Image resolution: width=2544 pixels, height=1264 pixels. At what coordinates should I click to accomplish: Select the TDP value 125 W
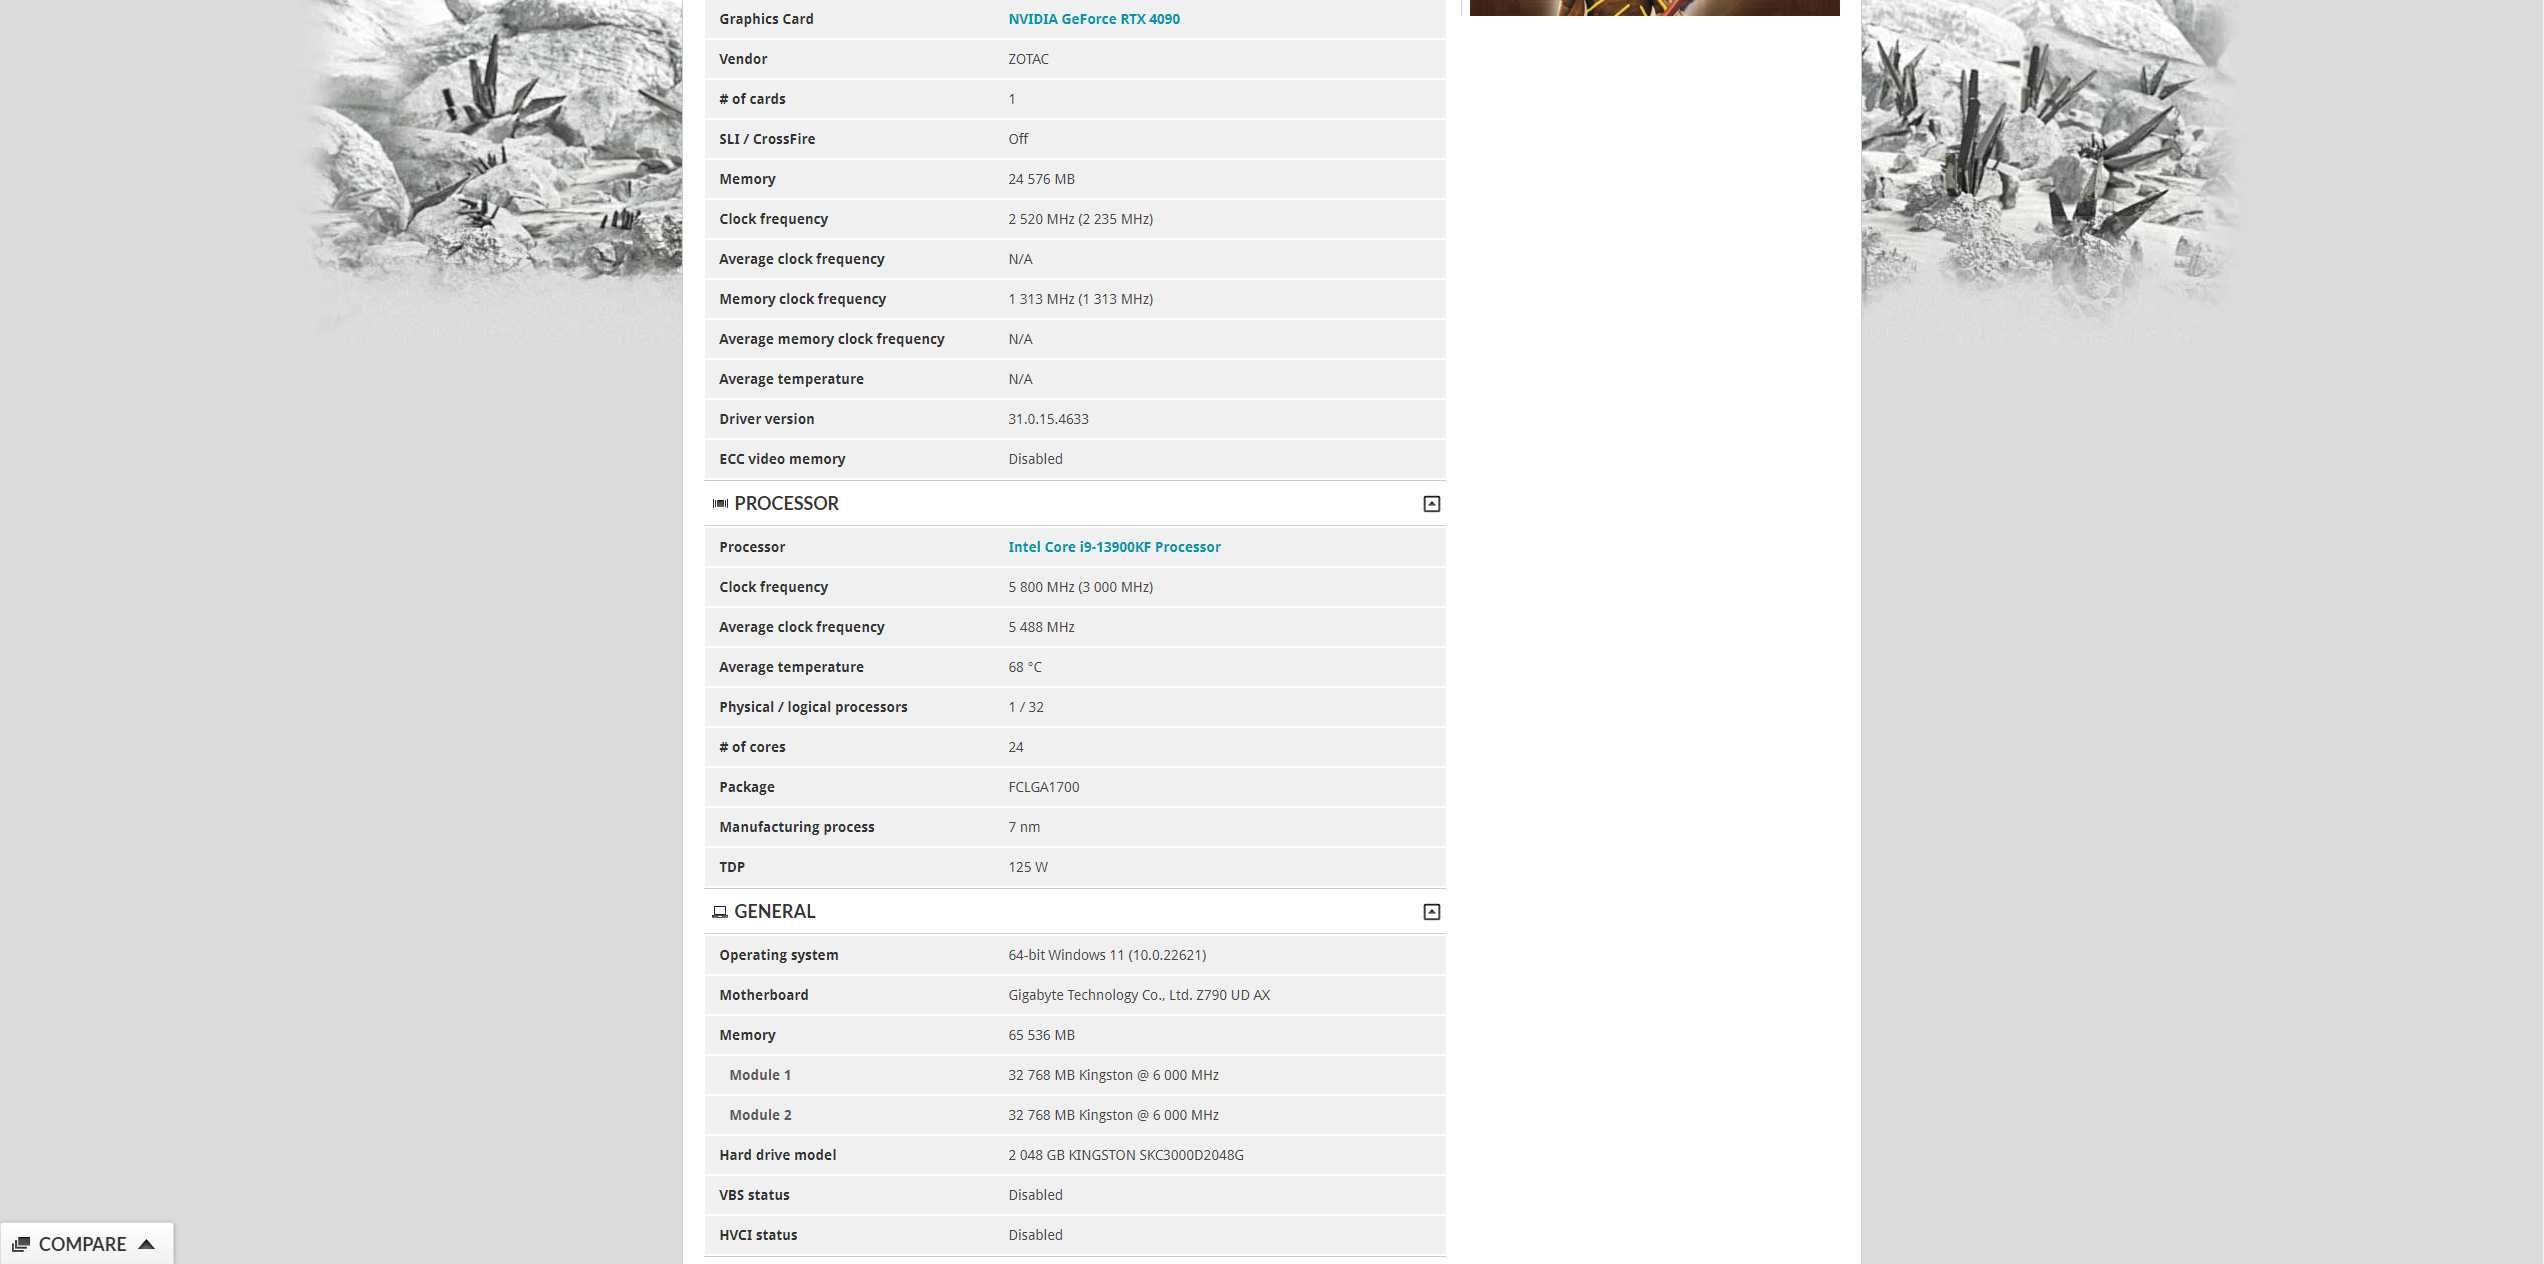point(1028,867)
